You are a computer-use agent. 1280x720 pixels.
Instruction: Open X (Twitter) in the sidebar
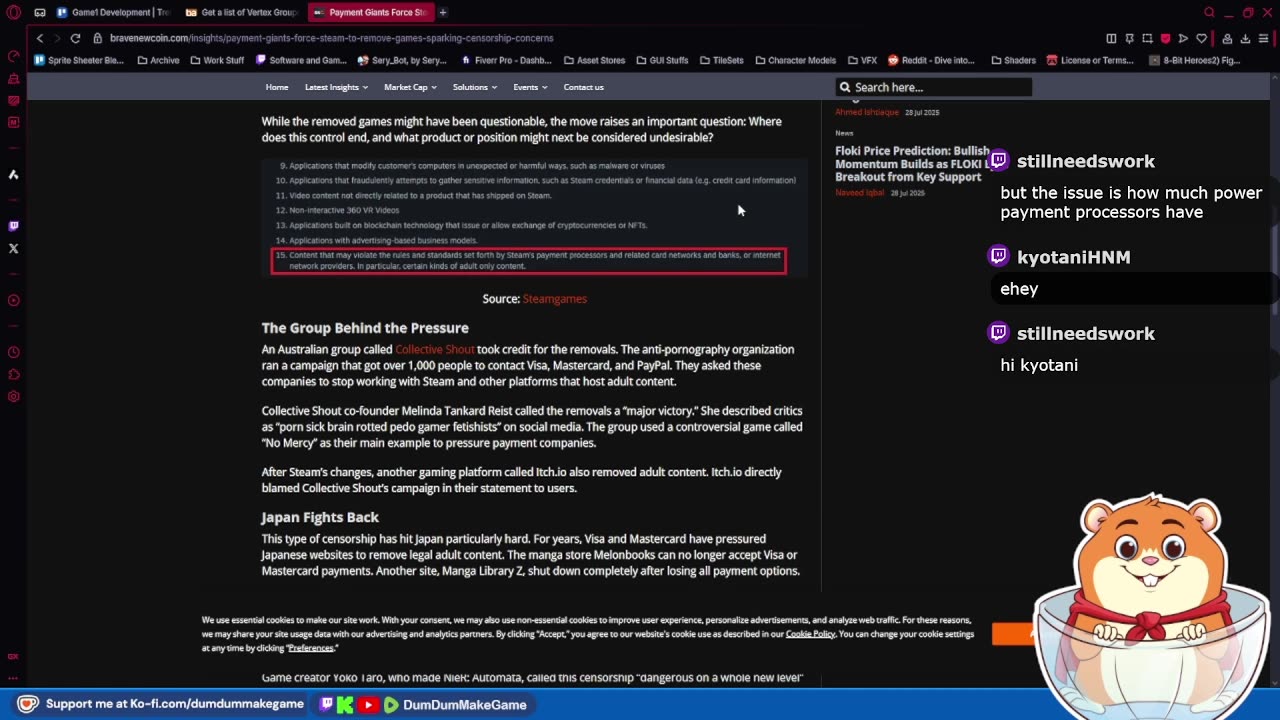pyautogui.click(x=13, y=248)
